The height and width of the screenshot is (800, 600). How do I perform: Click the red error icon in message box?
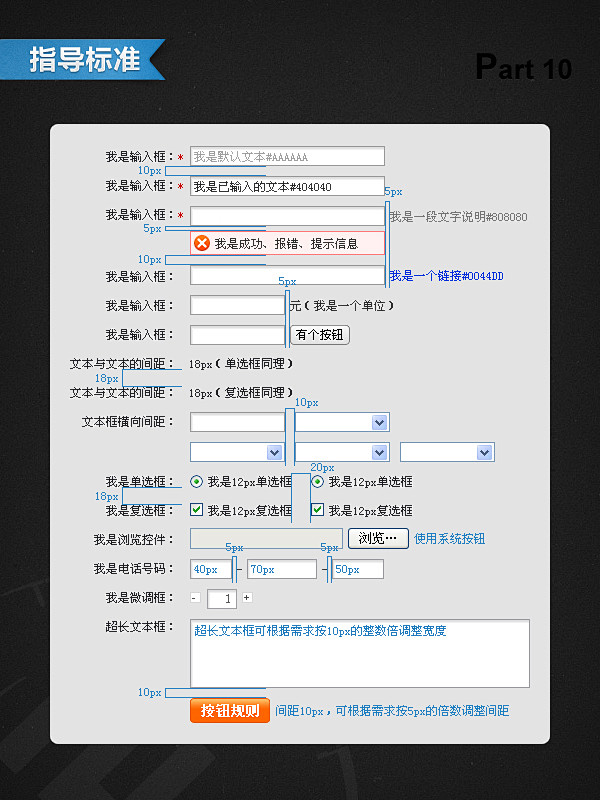[202, 243]
